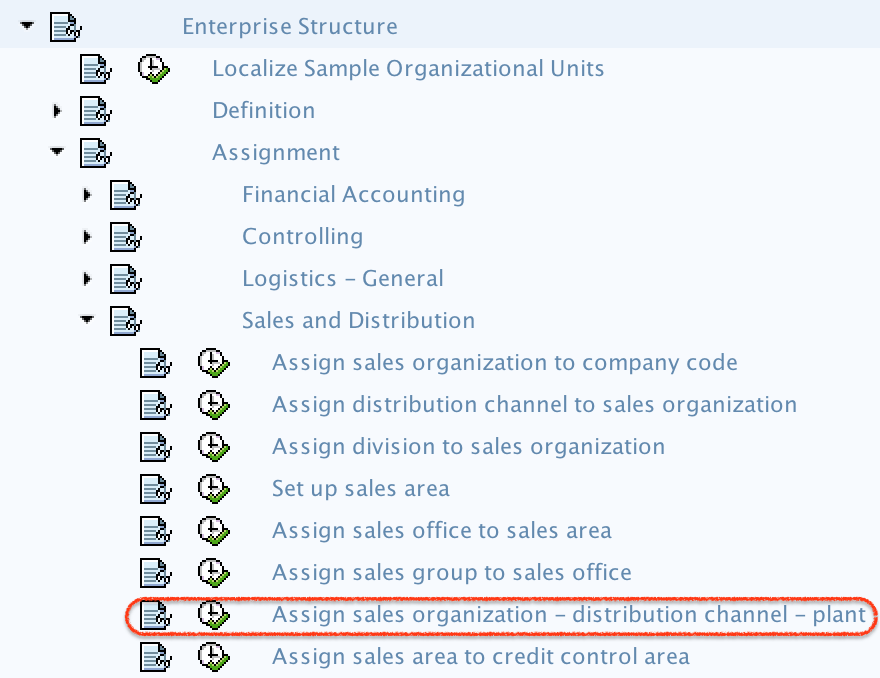The height and width of the screenshot is (678, 880).
Task: Execute the "Assign sales organization to company code" activity
Action: (213, 362)
